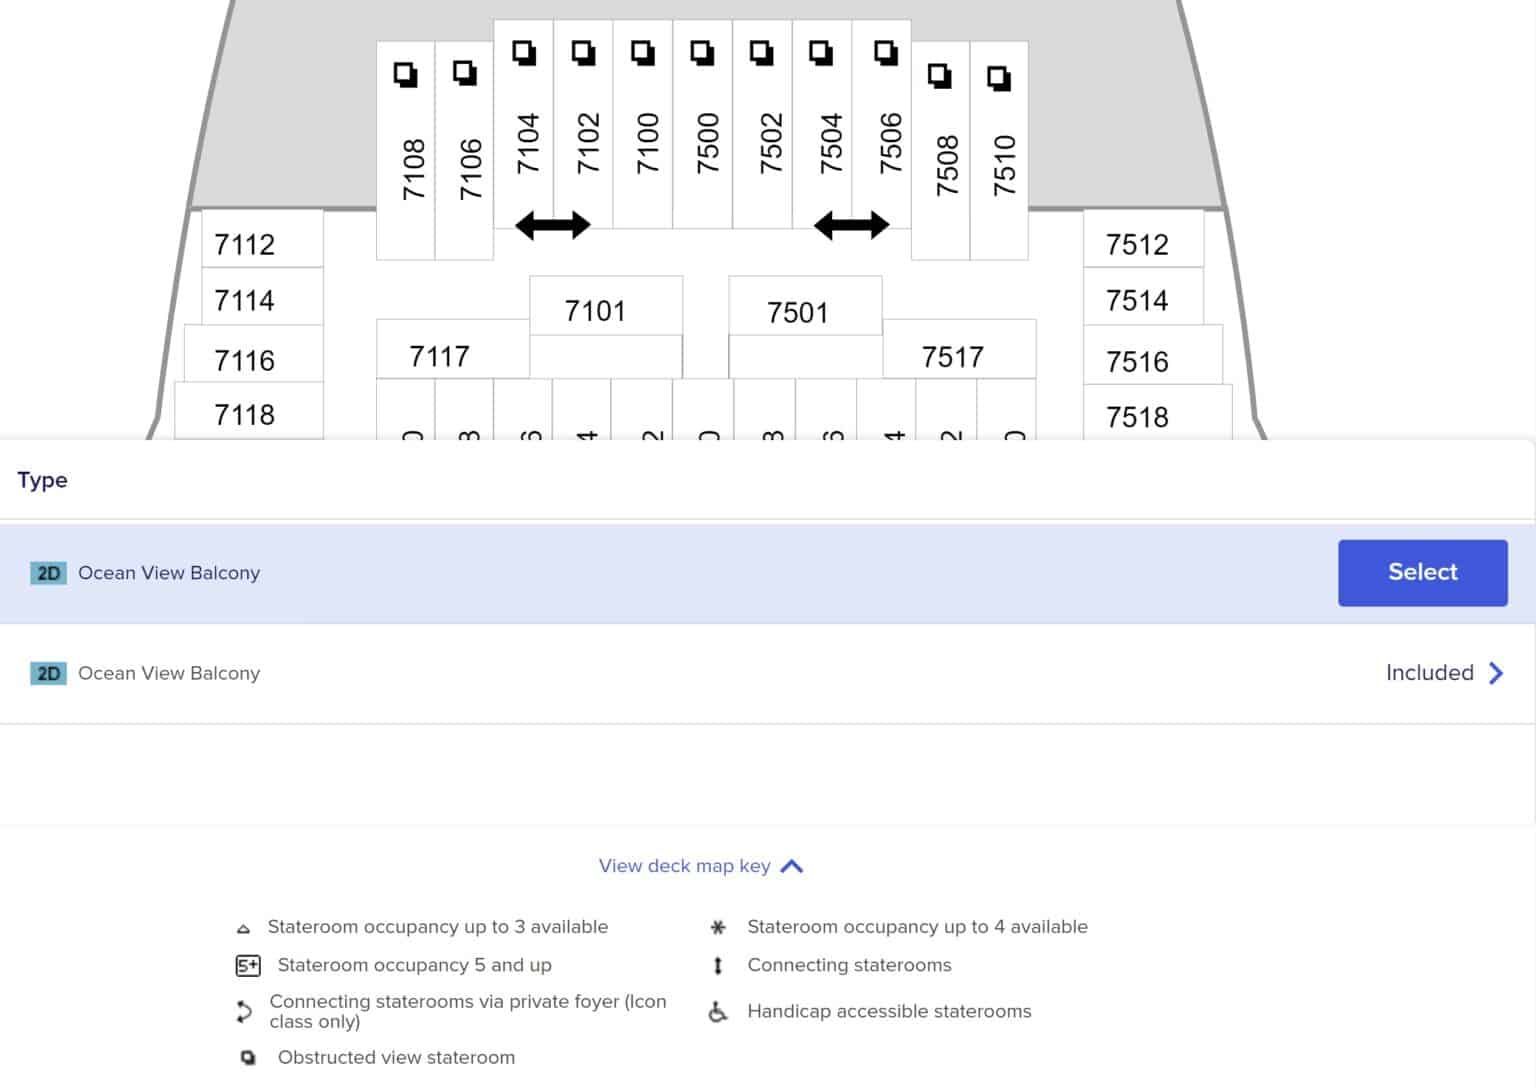Pick stateroom 7518 on deck map
This screenshot has width=1536, height=1088.
(1137, 417)
